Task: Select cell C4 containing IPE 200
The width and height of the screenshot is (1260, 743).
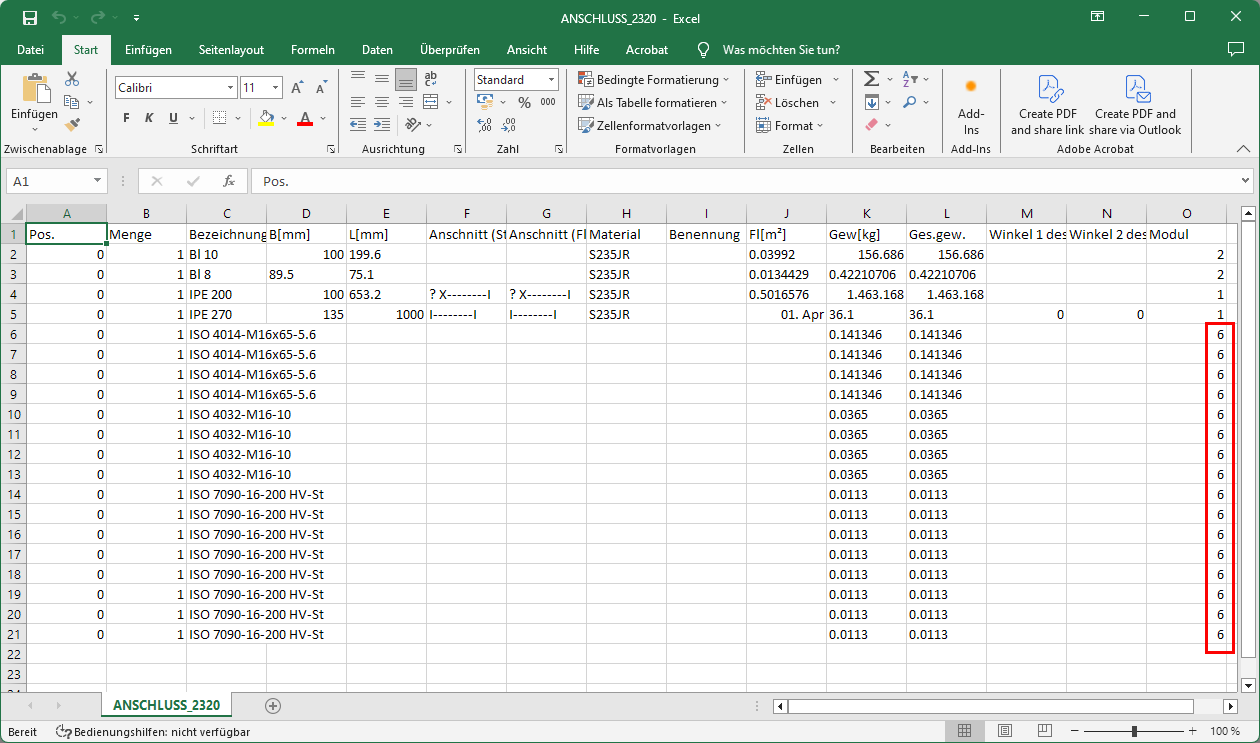Action: click(226, 295)
